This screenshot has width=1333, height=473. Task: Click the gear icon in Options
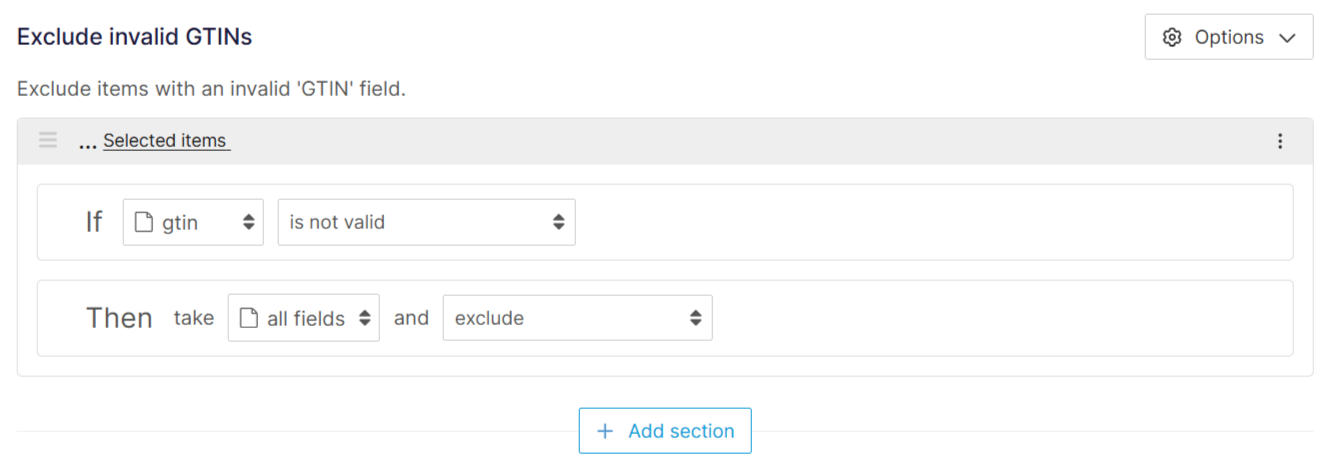pos(1172,37)
